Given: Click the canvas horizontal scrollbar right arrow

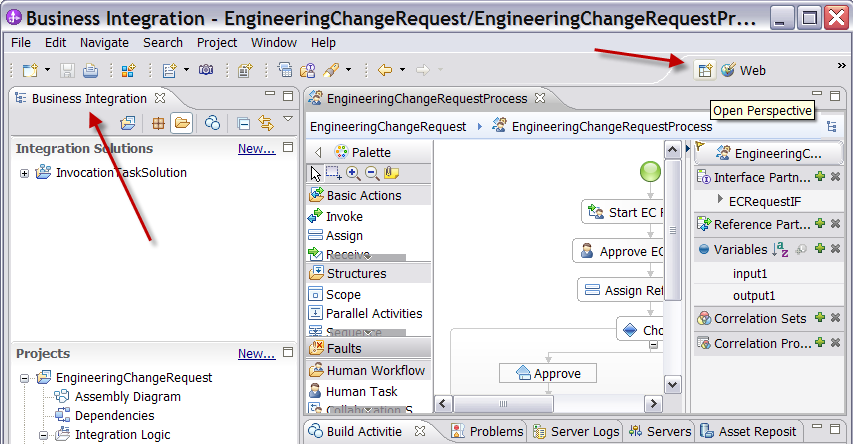Looking at the screenshot, I should click(653, 404).
